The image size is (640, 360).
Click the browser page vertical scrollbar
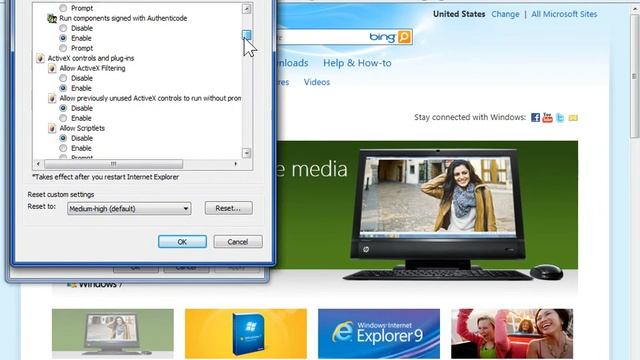[x=635, y=76]
